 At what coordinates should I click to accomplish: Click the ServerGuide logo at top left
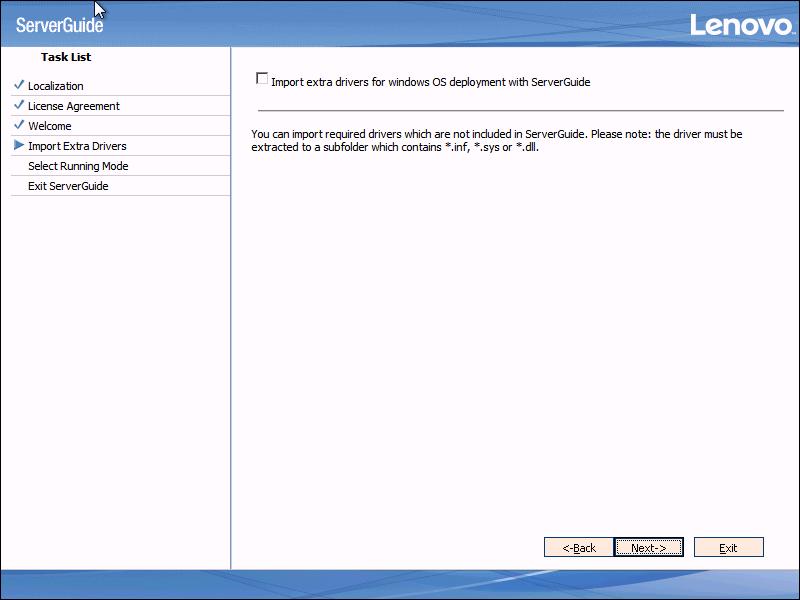(59, 25)
